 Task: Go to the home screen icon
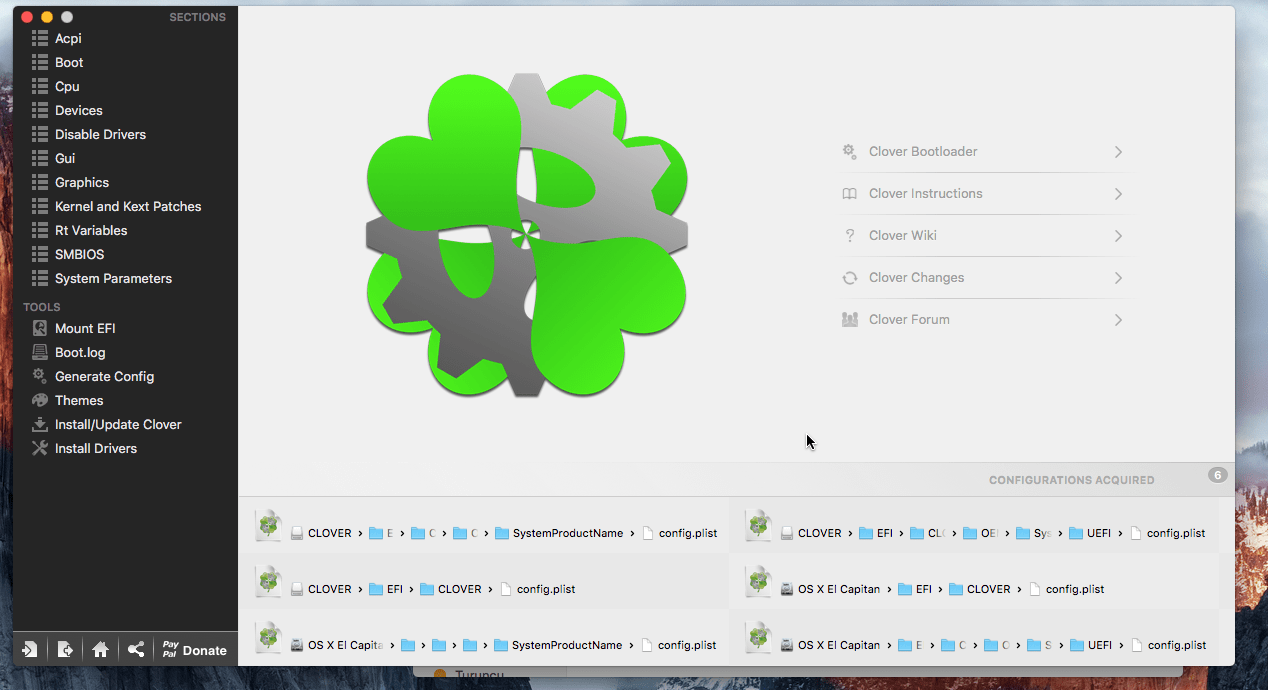[100, 650]
